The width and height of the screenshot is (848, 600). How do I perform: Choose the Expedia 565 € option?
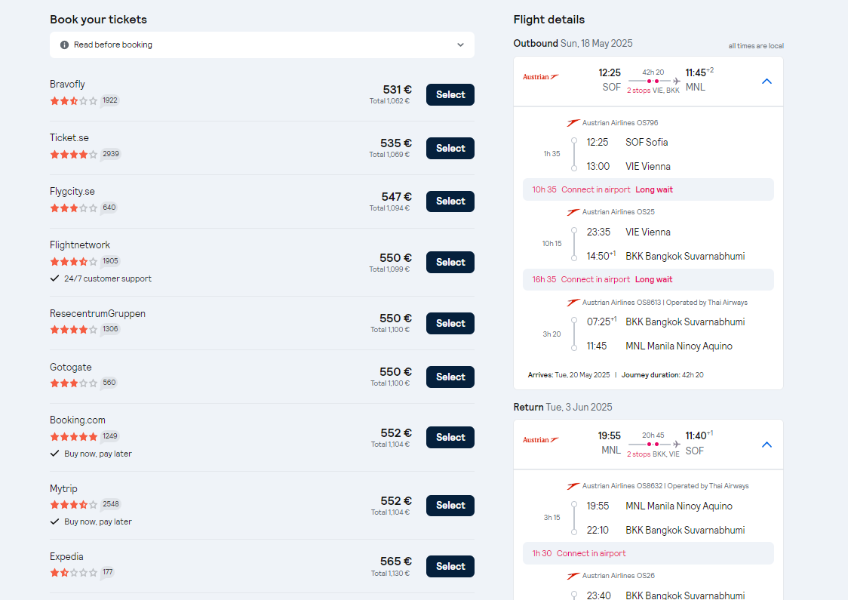coord(450,566)
